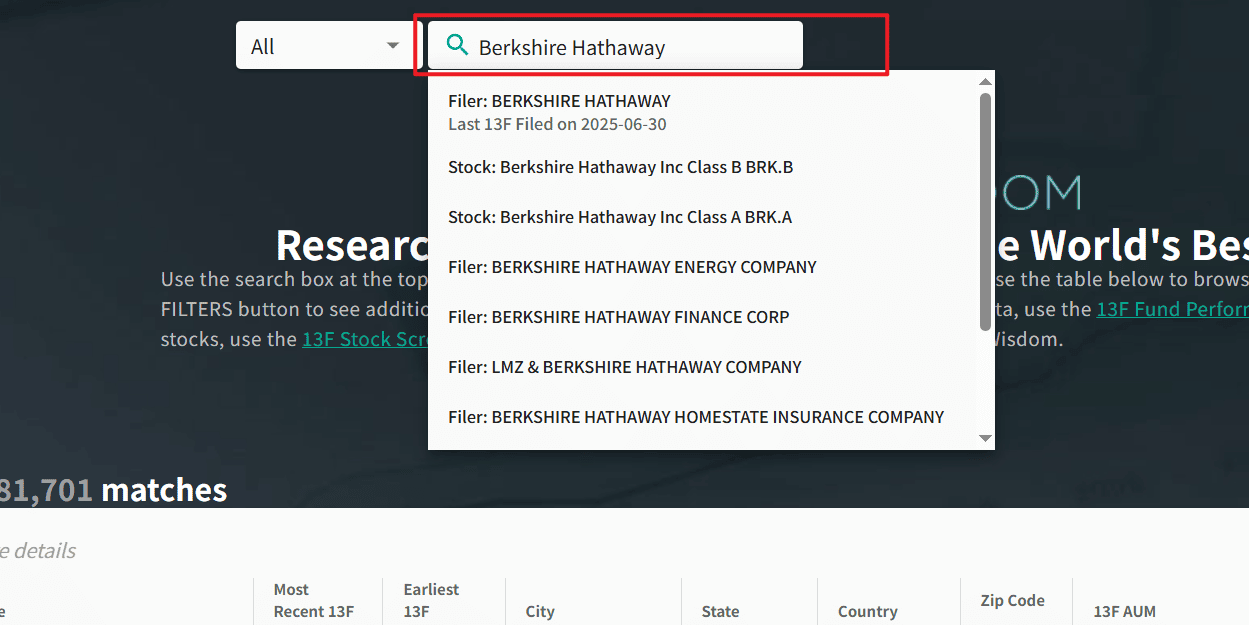Sort by Zip Code column header
The height and width of the screenshot is (625, 1249).
click(1012, 600)
